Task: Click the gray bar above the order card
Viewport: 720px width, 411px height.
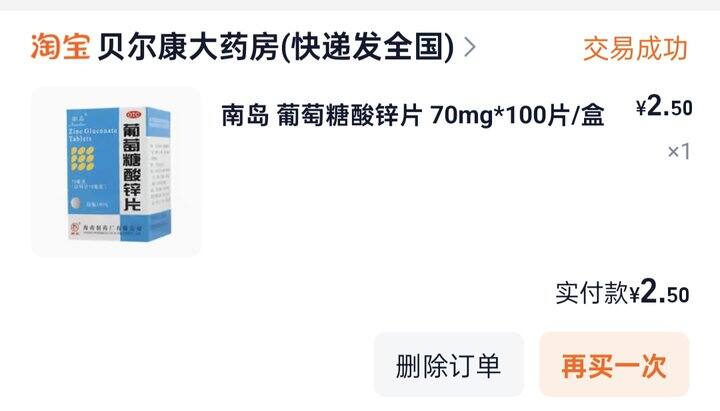Action: (x=360, y=5)
